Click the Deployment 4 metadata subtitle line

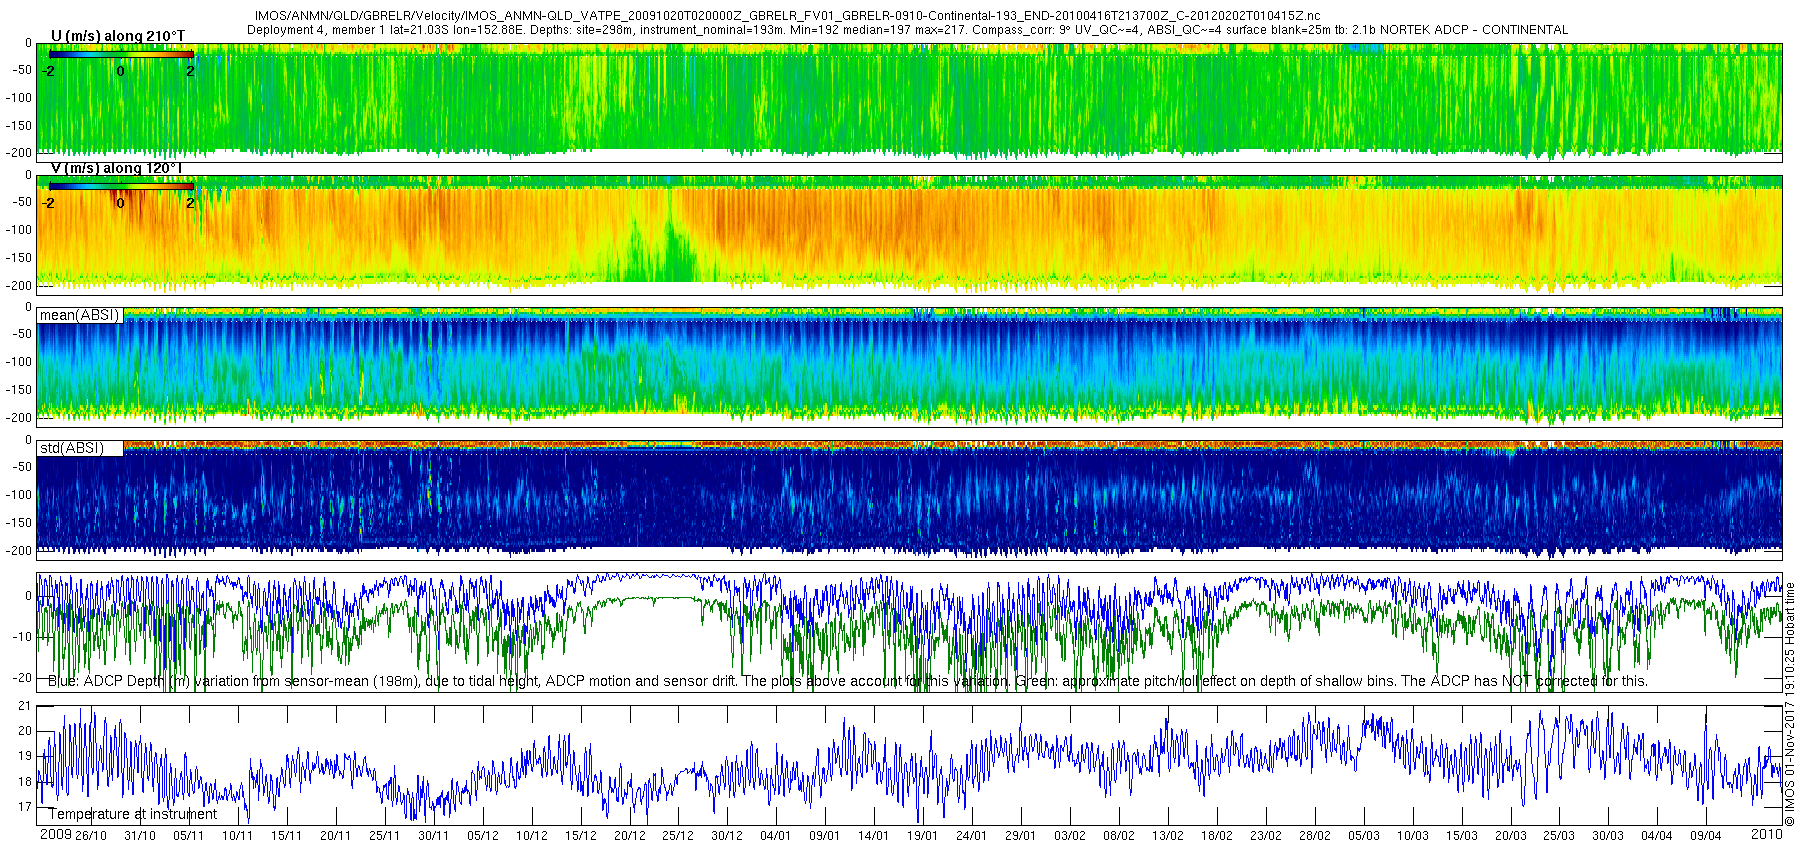pos(907,30)
